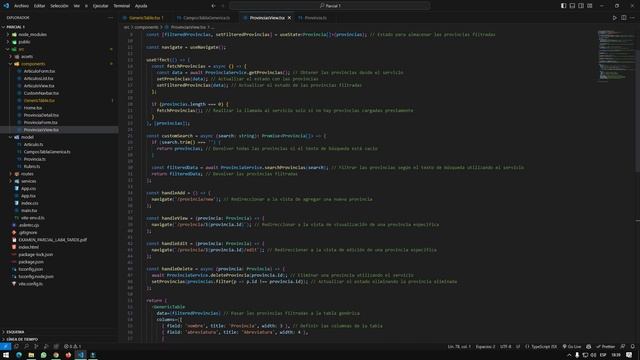Open main.tsx file
Screen dimensions: 640x360
[x=29, y=211]
